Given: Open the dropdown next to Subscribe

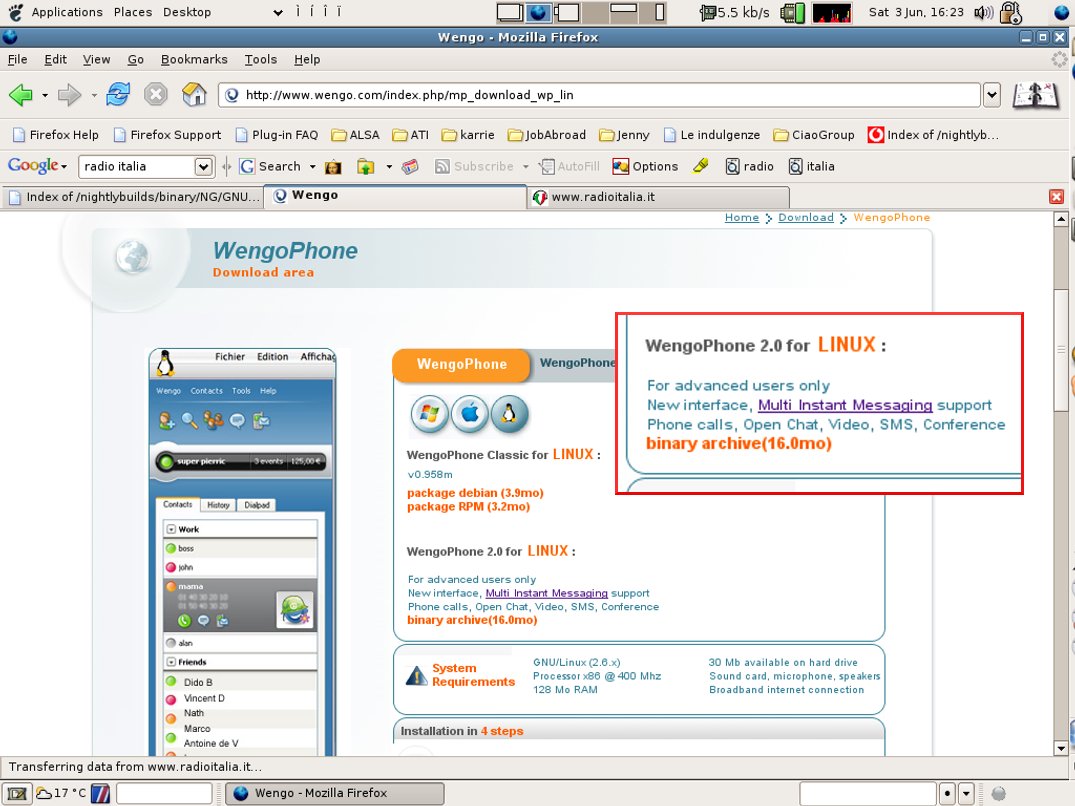Looking at the screenshot, I should [x=526, y=167].
